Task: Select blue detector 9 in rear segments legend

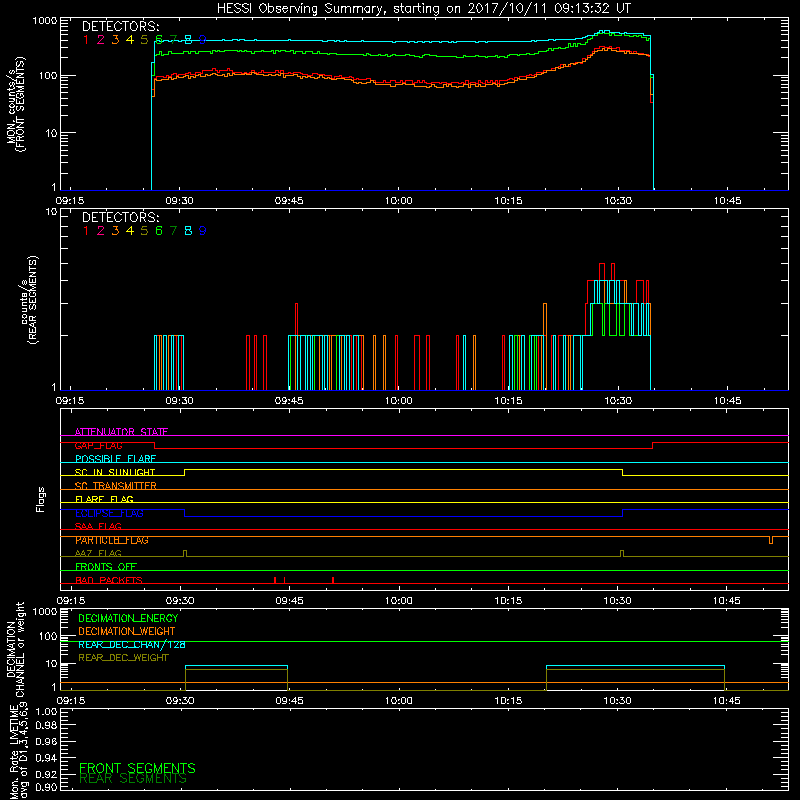Action: click(x=203, y=231)
